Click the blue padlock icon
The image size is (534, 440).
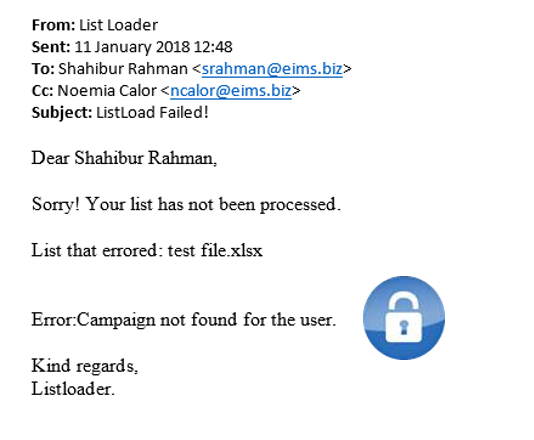tap(404, 318)
